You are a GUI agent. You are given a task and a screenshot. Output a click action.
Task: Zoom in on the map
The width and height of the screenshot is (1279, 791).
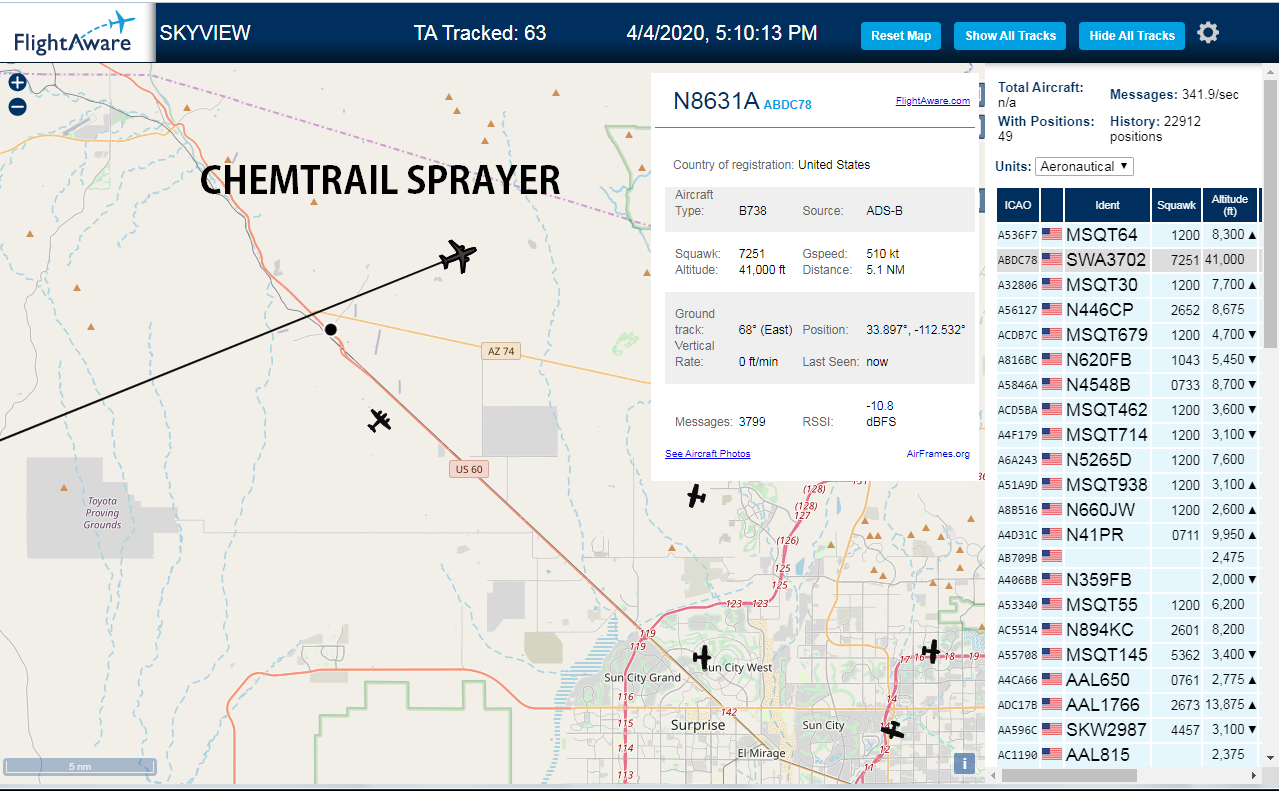click(x=17, y=83)
